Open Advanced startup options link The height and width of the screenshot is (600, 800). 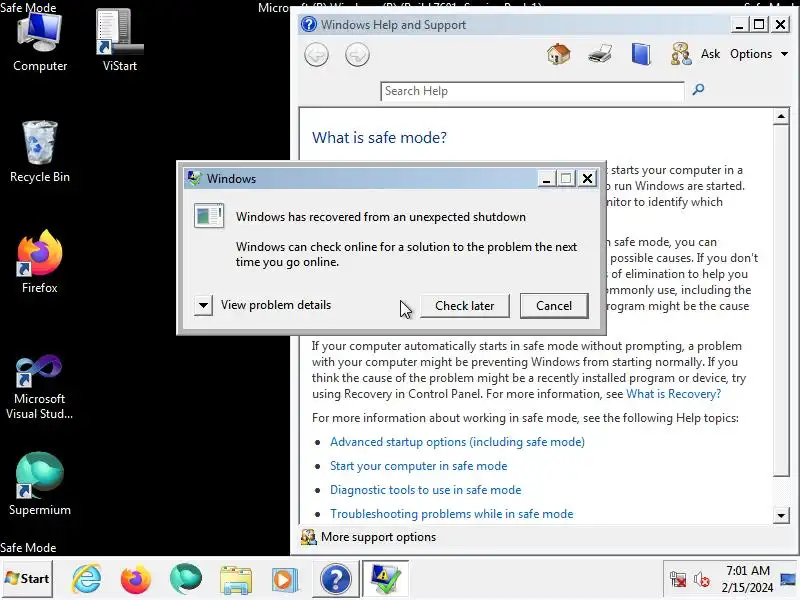pos(457,442)
